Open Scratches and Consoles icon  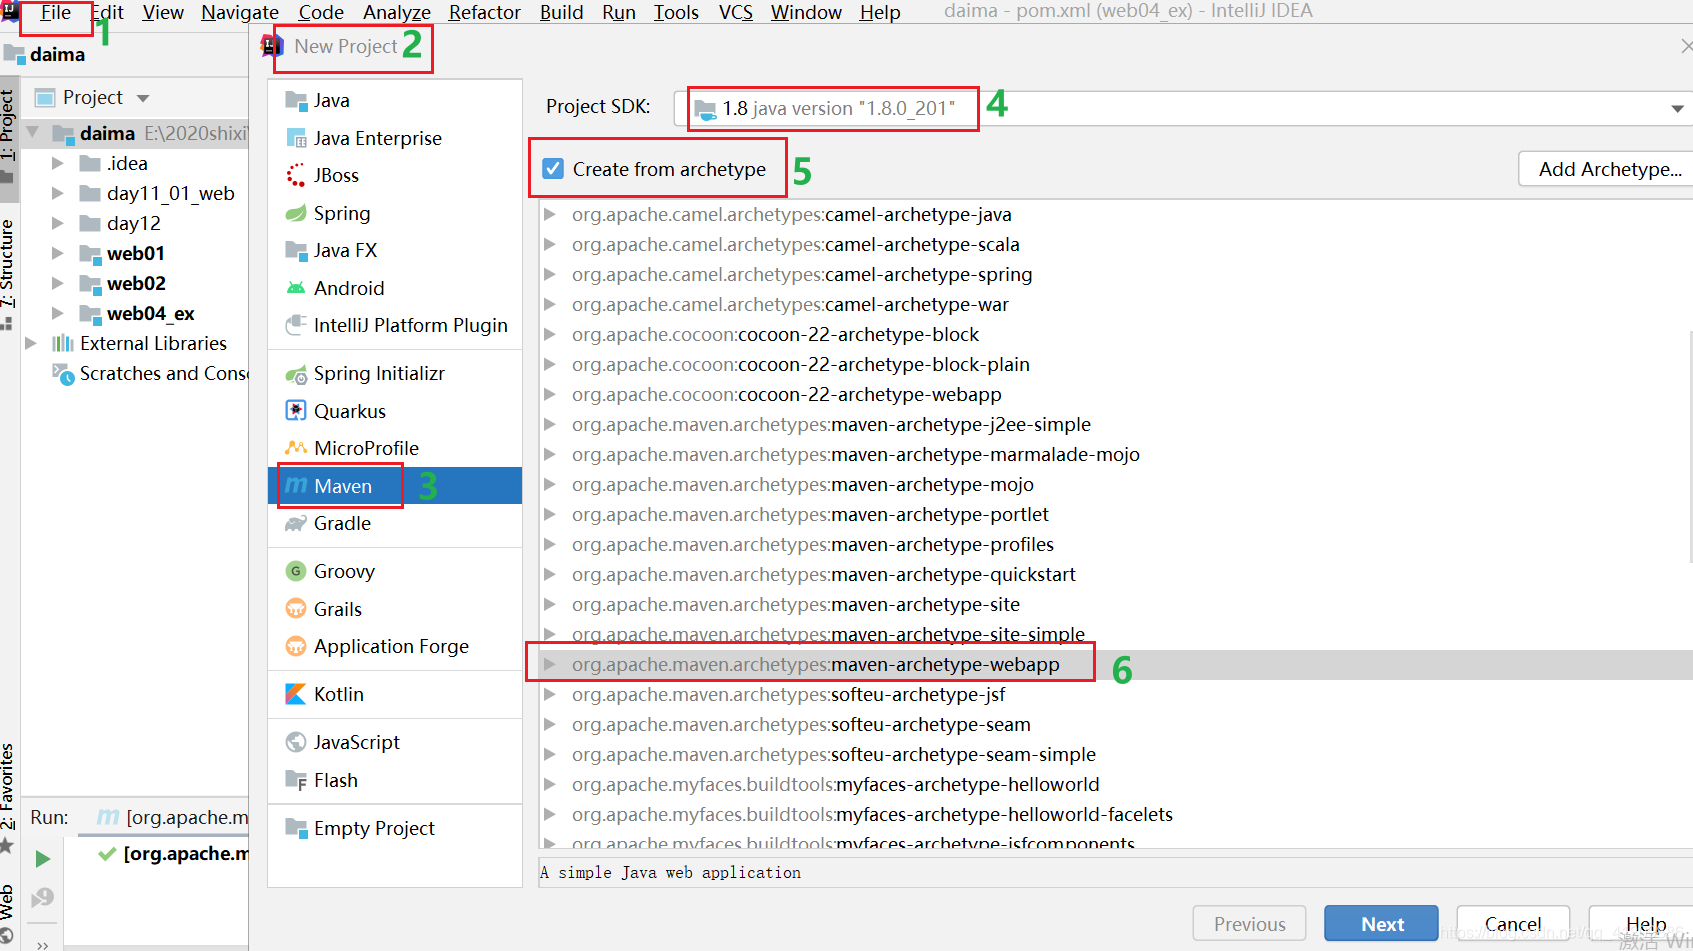[63, 374]
